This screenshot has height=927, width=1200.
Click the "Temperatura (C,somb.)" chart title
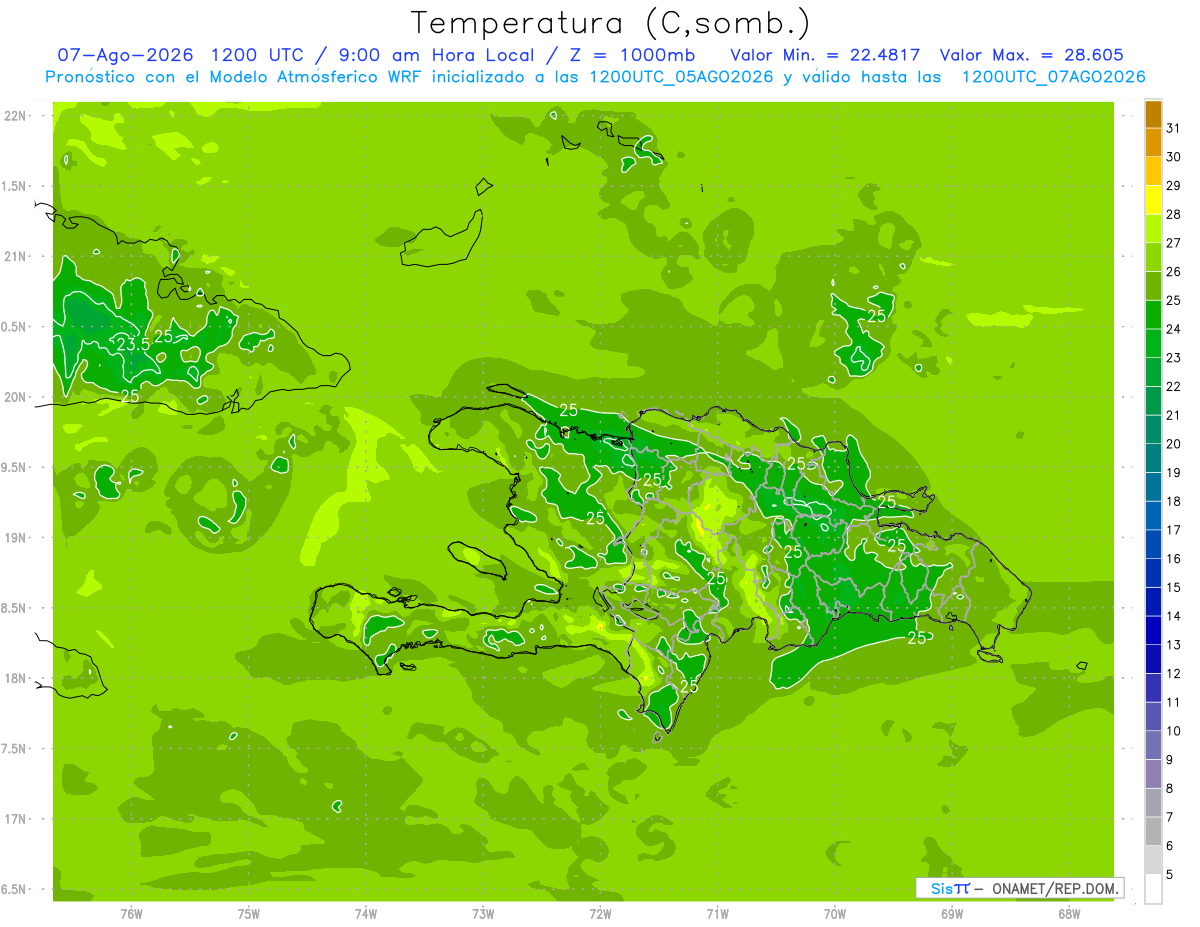pos(609,22)
